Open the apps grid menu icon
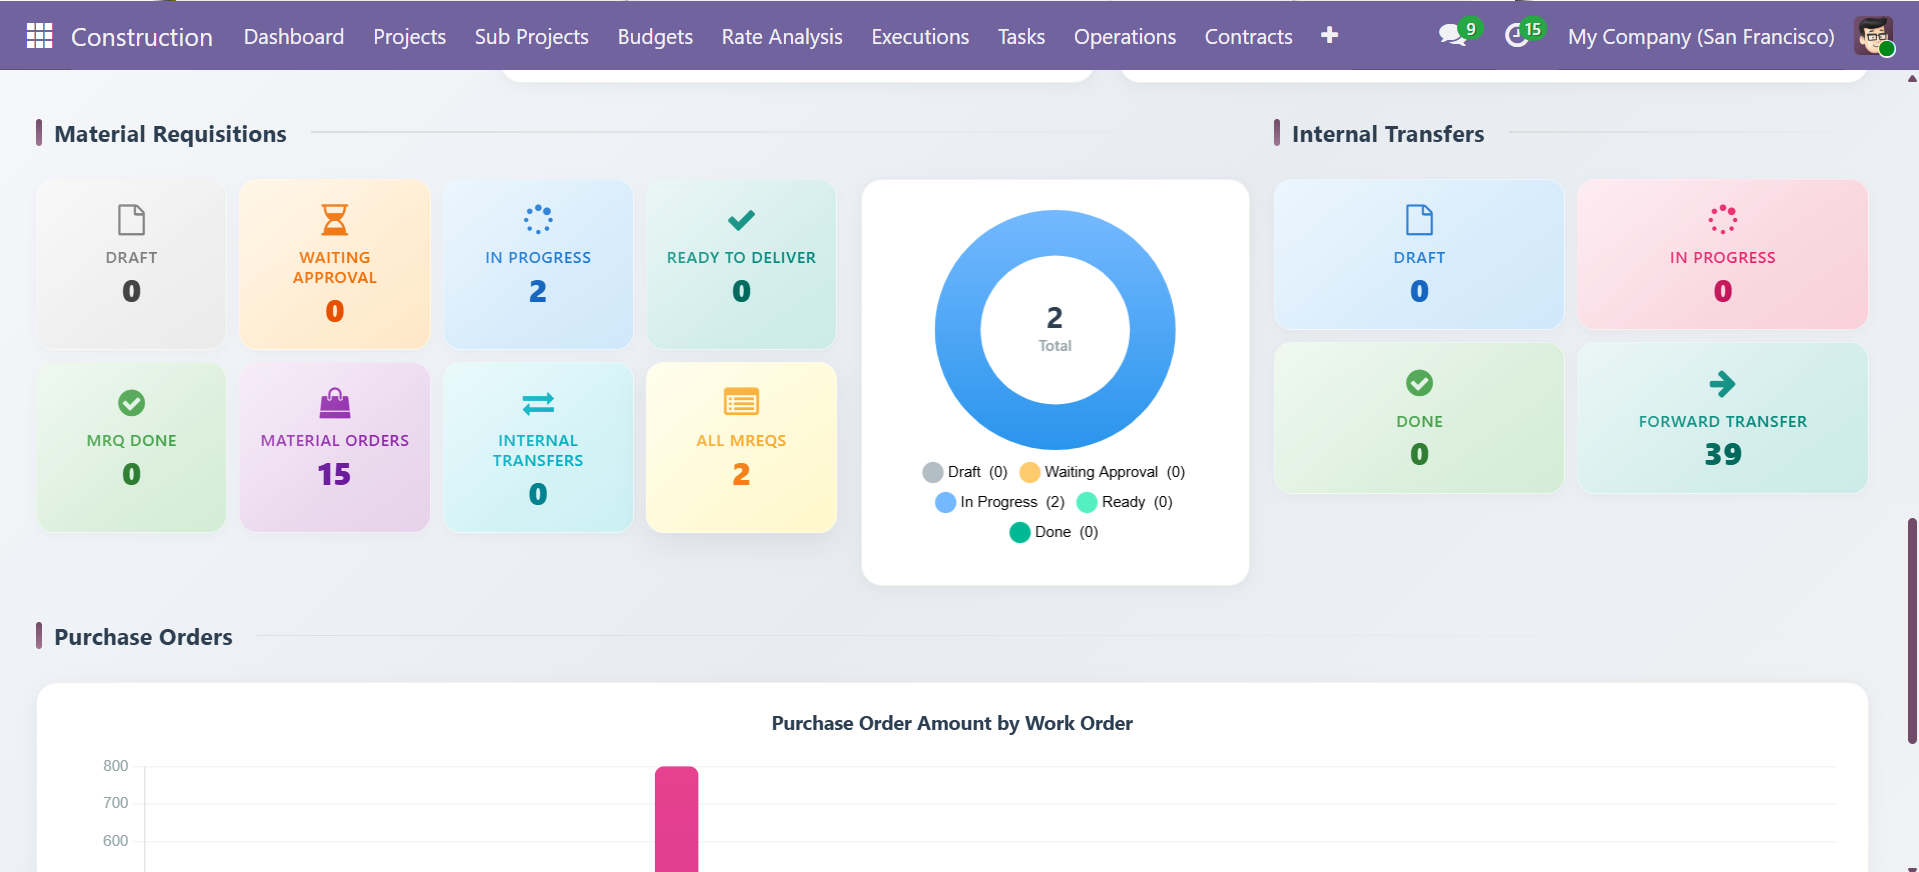 pos(39,36)
